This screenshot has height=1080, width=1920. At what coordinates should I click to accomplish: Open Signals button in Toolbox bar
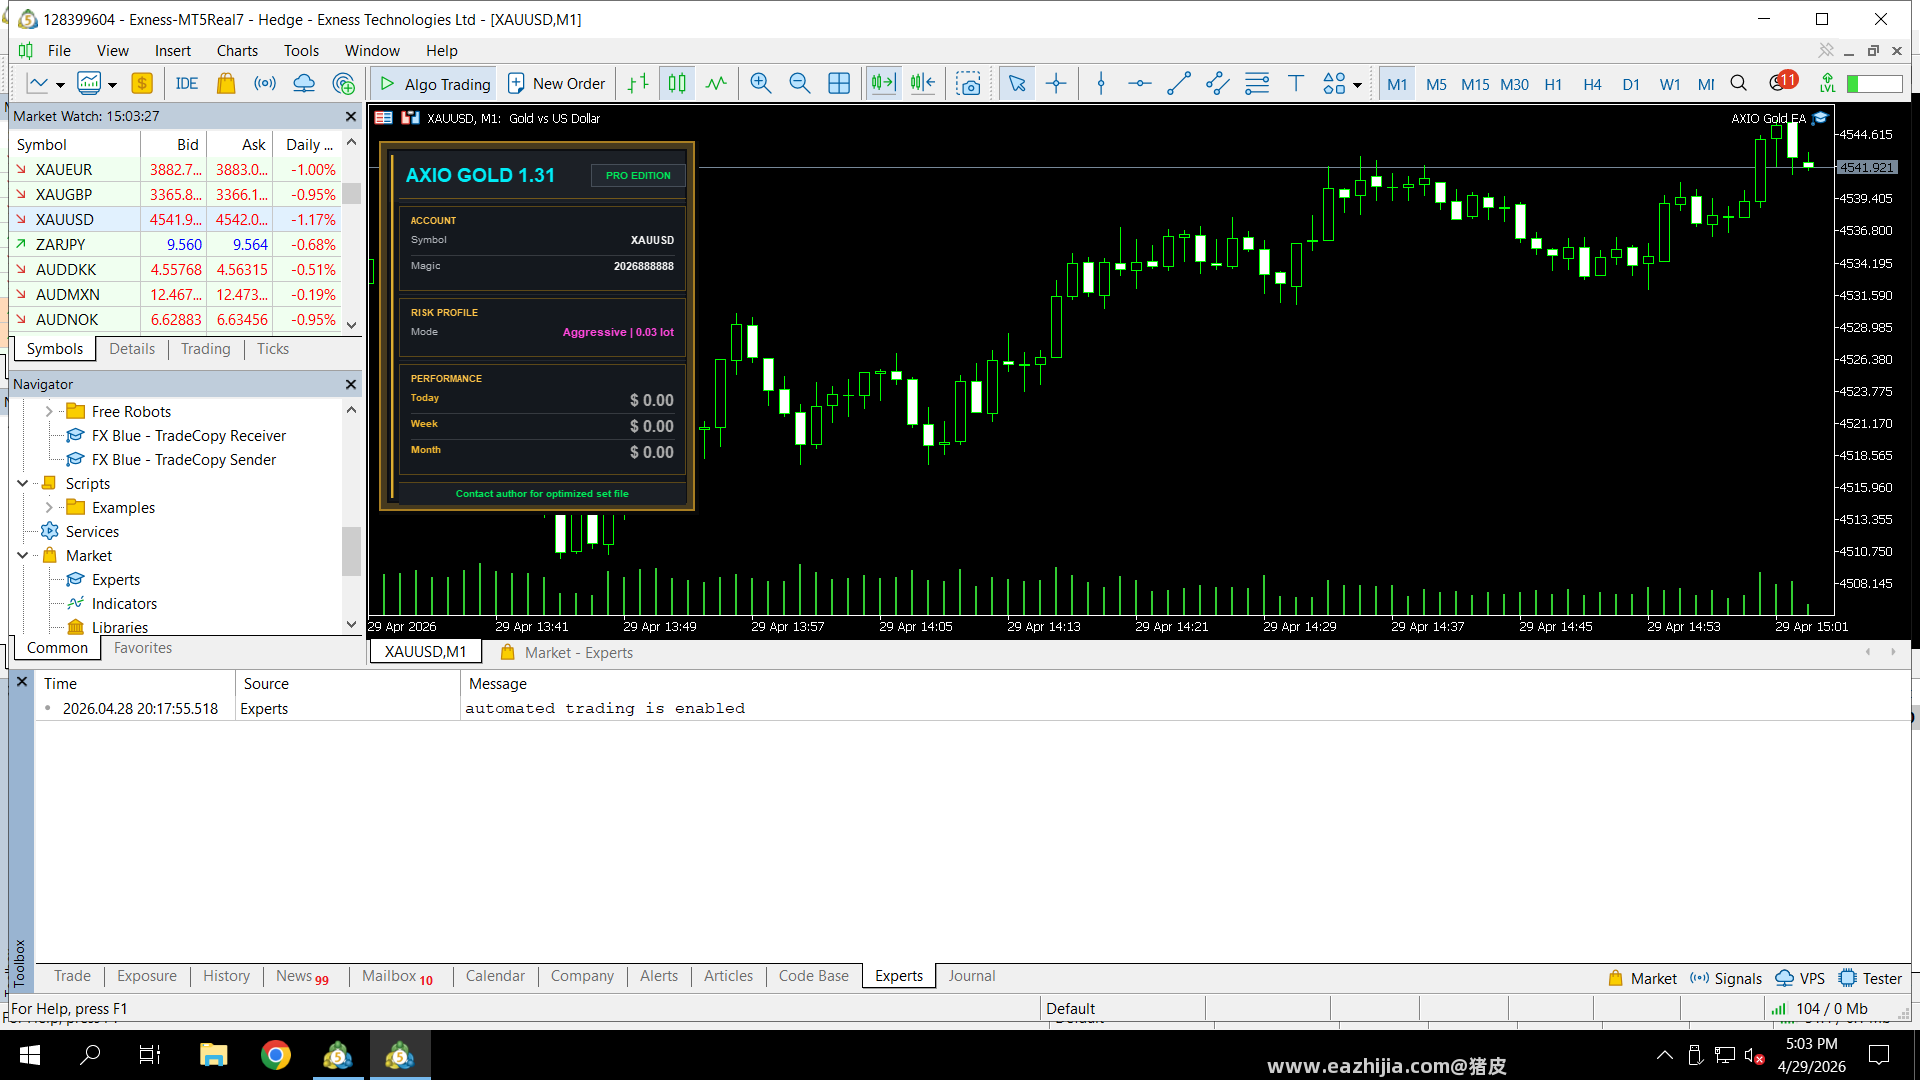tap(1726, 978)
